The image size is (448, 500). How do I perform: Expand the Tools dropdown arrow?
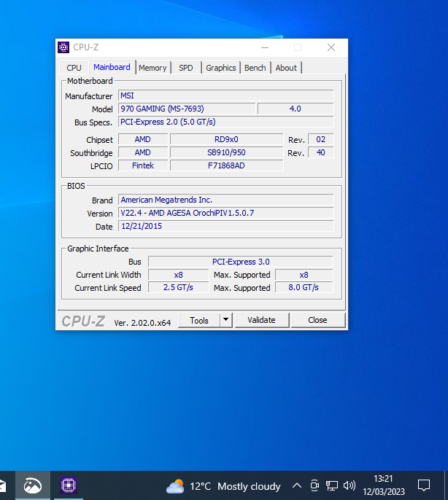(226, 320)
